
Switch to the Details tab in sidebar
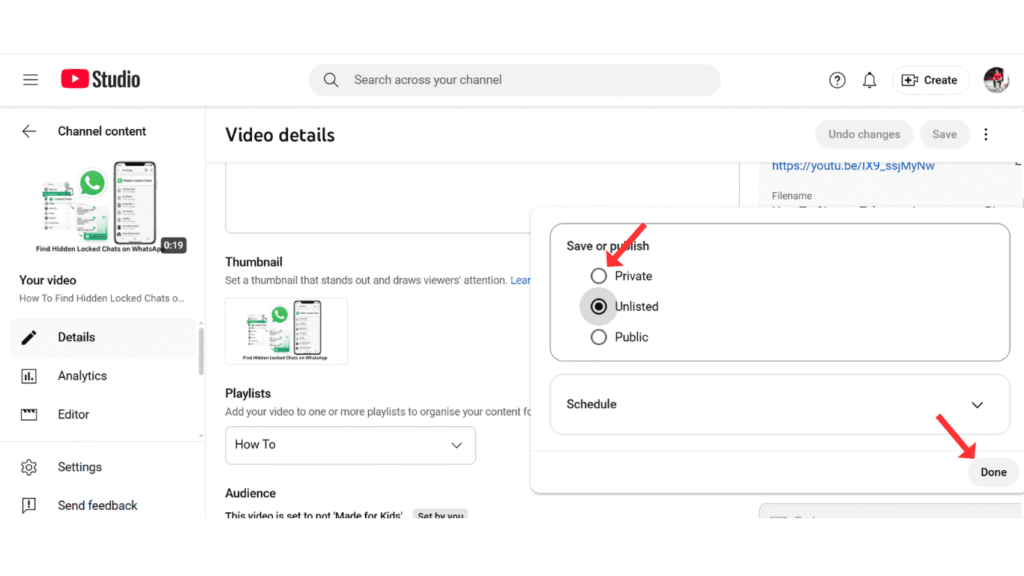tap(30, 337)
